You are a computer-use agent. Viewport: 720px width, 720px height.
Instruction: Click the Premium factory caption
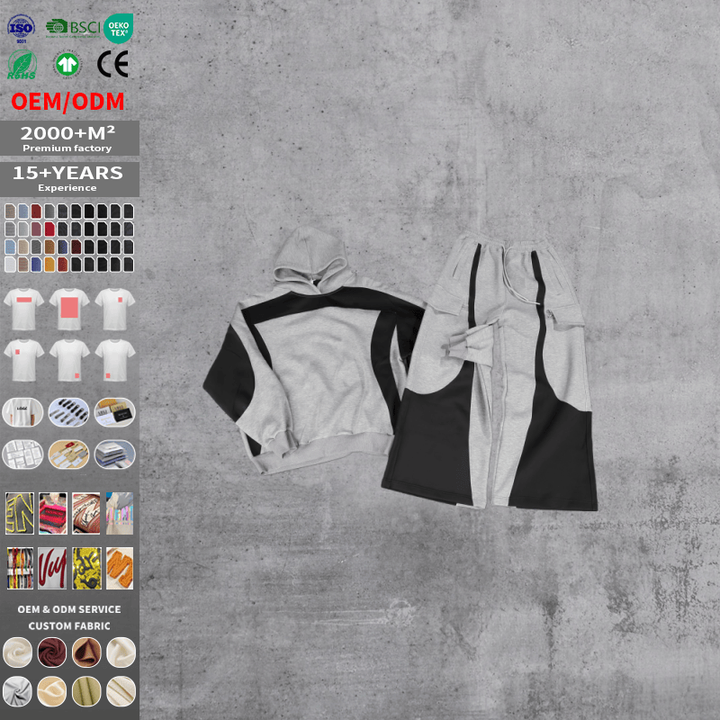click(67, 148)
